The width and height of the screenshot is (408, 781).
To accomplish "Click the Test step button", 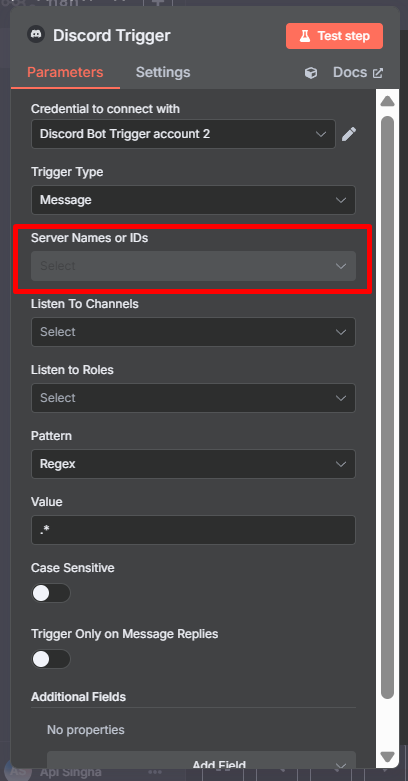I will tap(334, 36).
